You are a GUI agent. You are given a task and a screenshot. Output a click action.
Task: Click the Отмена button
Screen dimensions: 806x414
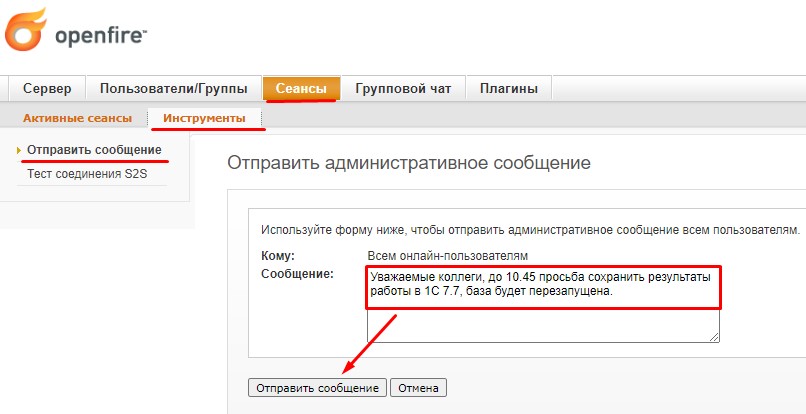click(x=419, y=387)
